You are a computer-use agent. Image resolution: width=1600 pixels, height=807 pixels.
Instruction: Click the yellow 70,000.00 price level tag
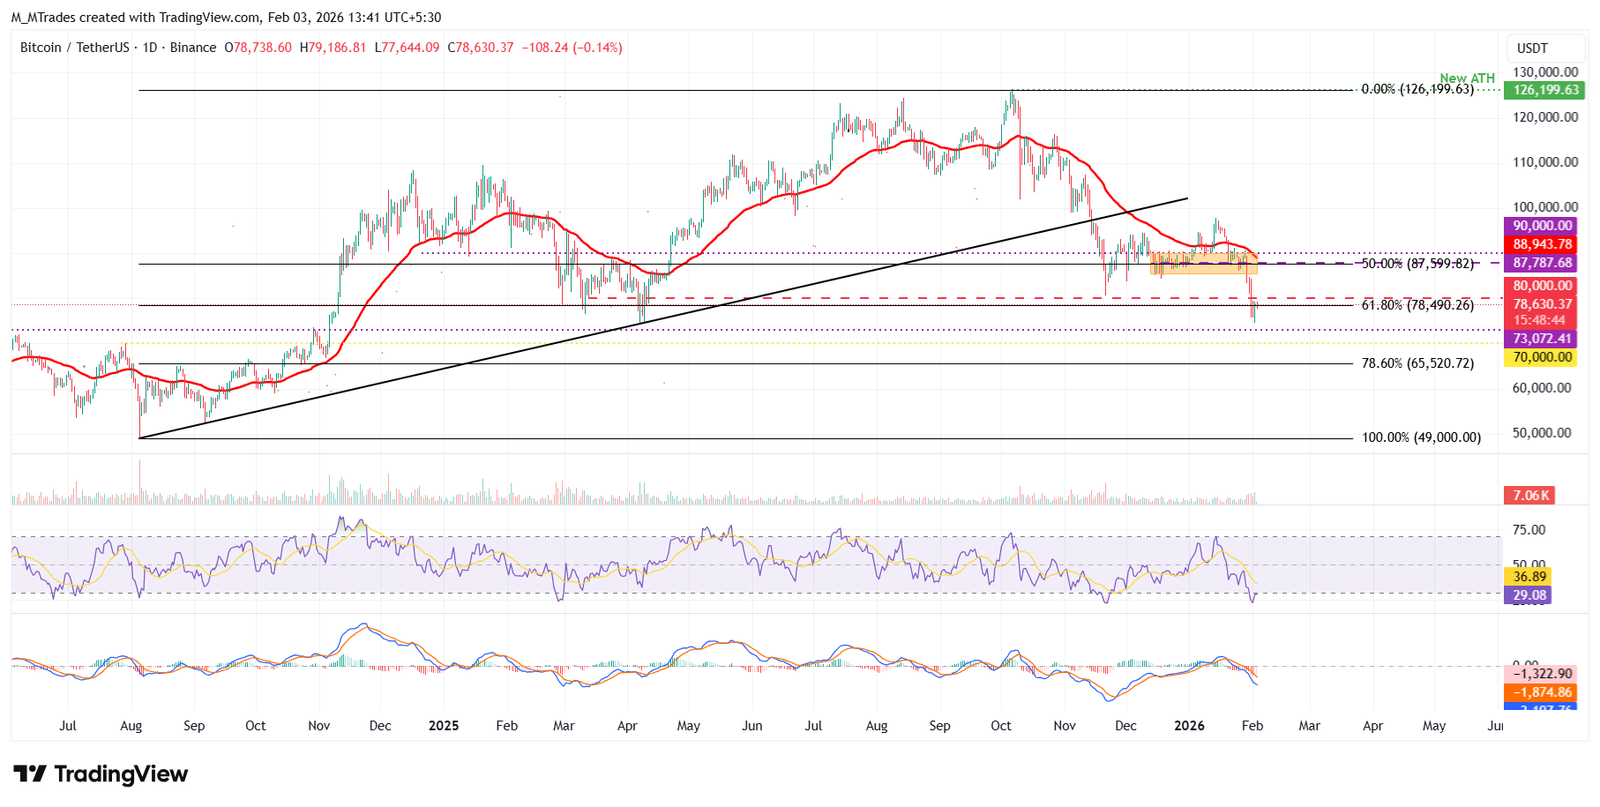point(1541,357)
